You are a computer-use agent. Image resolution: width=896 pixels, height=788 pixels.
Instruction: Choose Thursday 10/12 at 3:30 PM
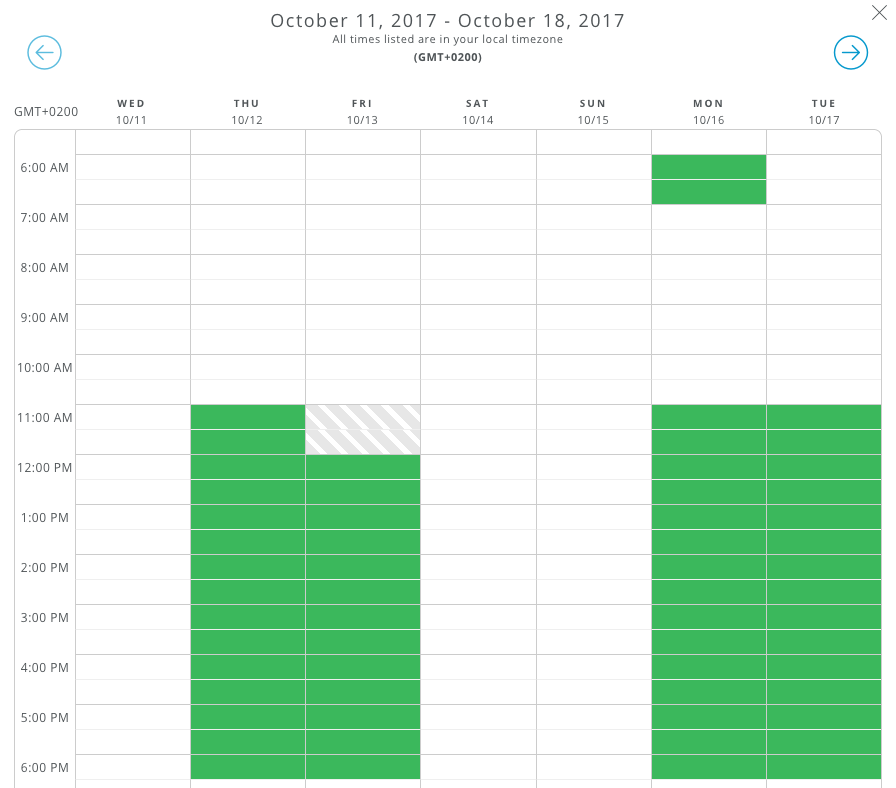click(248, 642)
